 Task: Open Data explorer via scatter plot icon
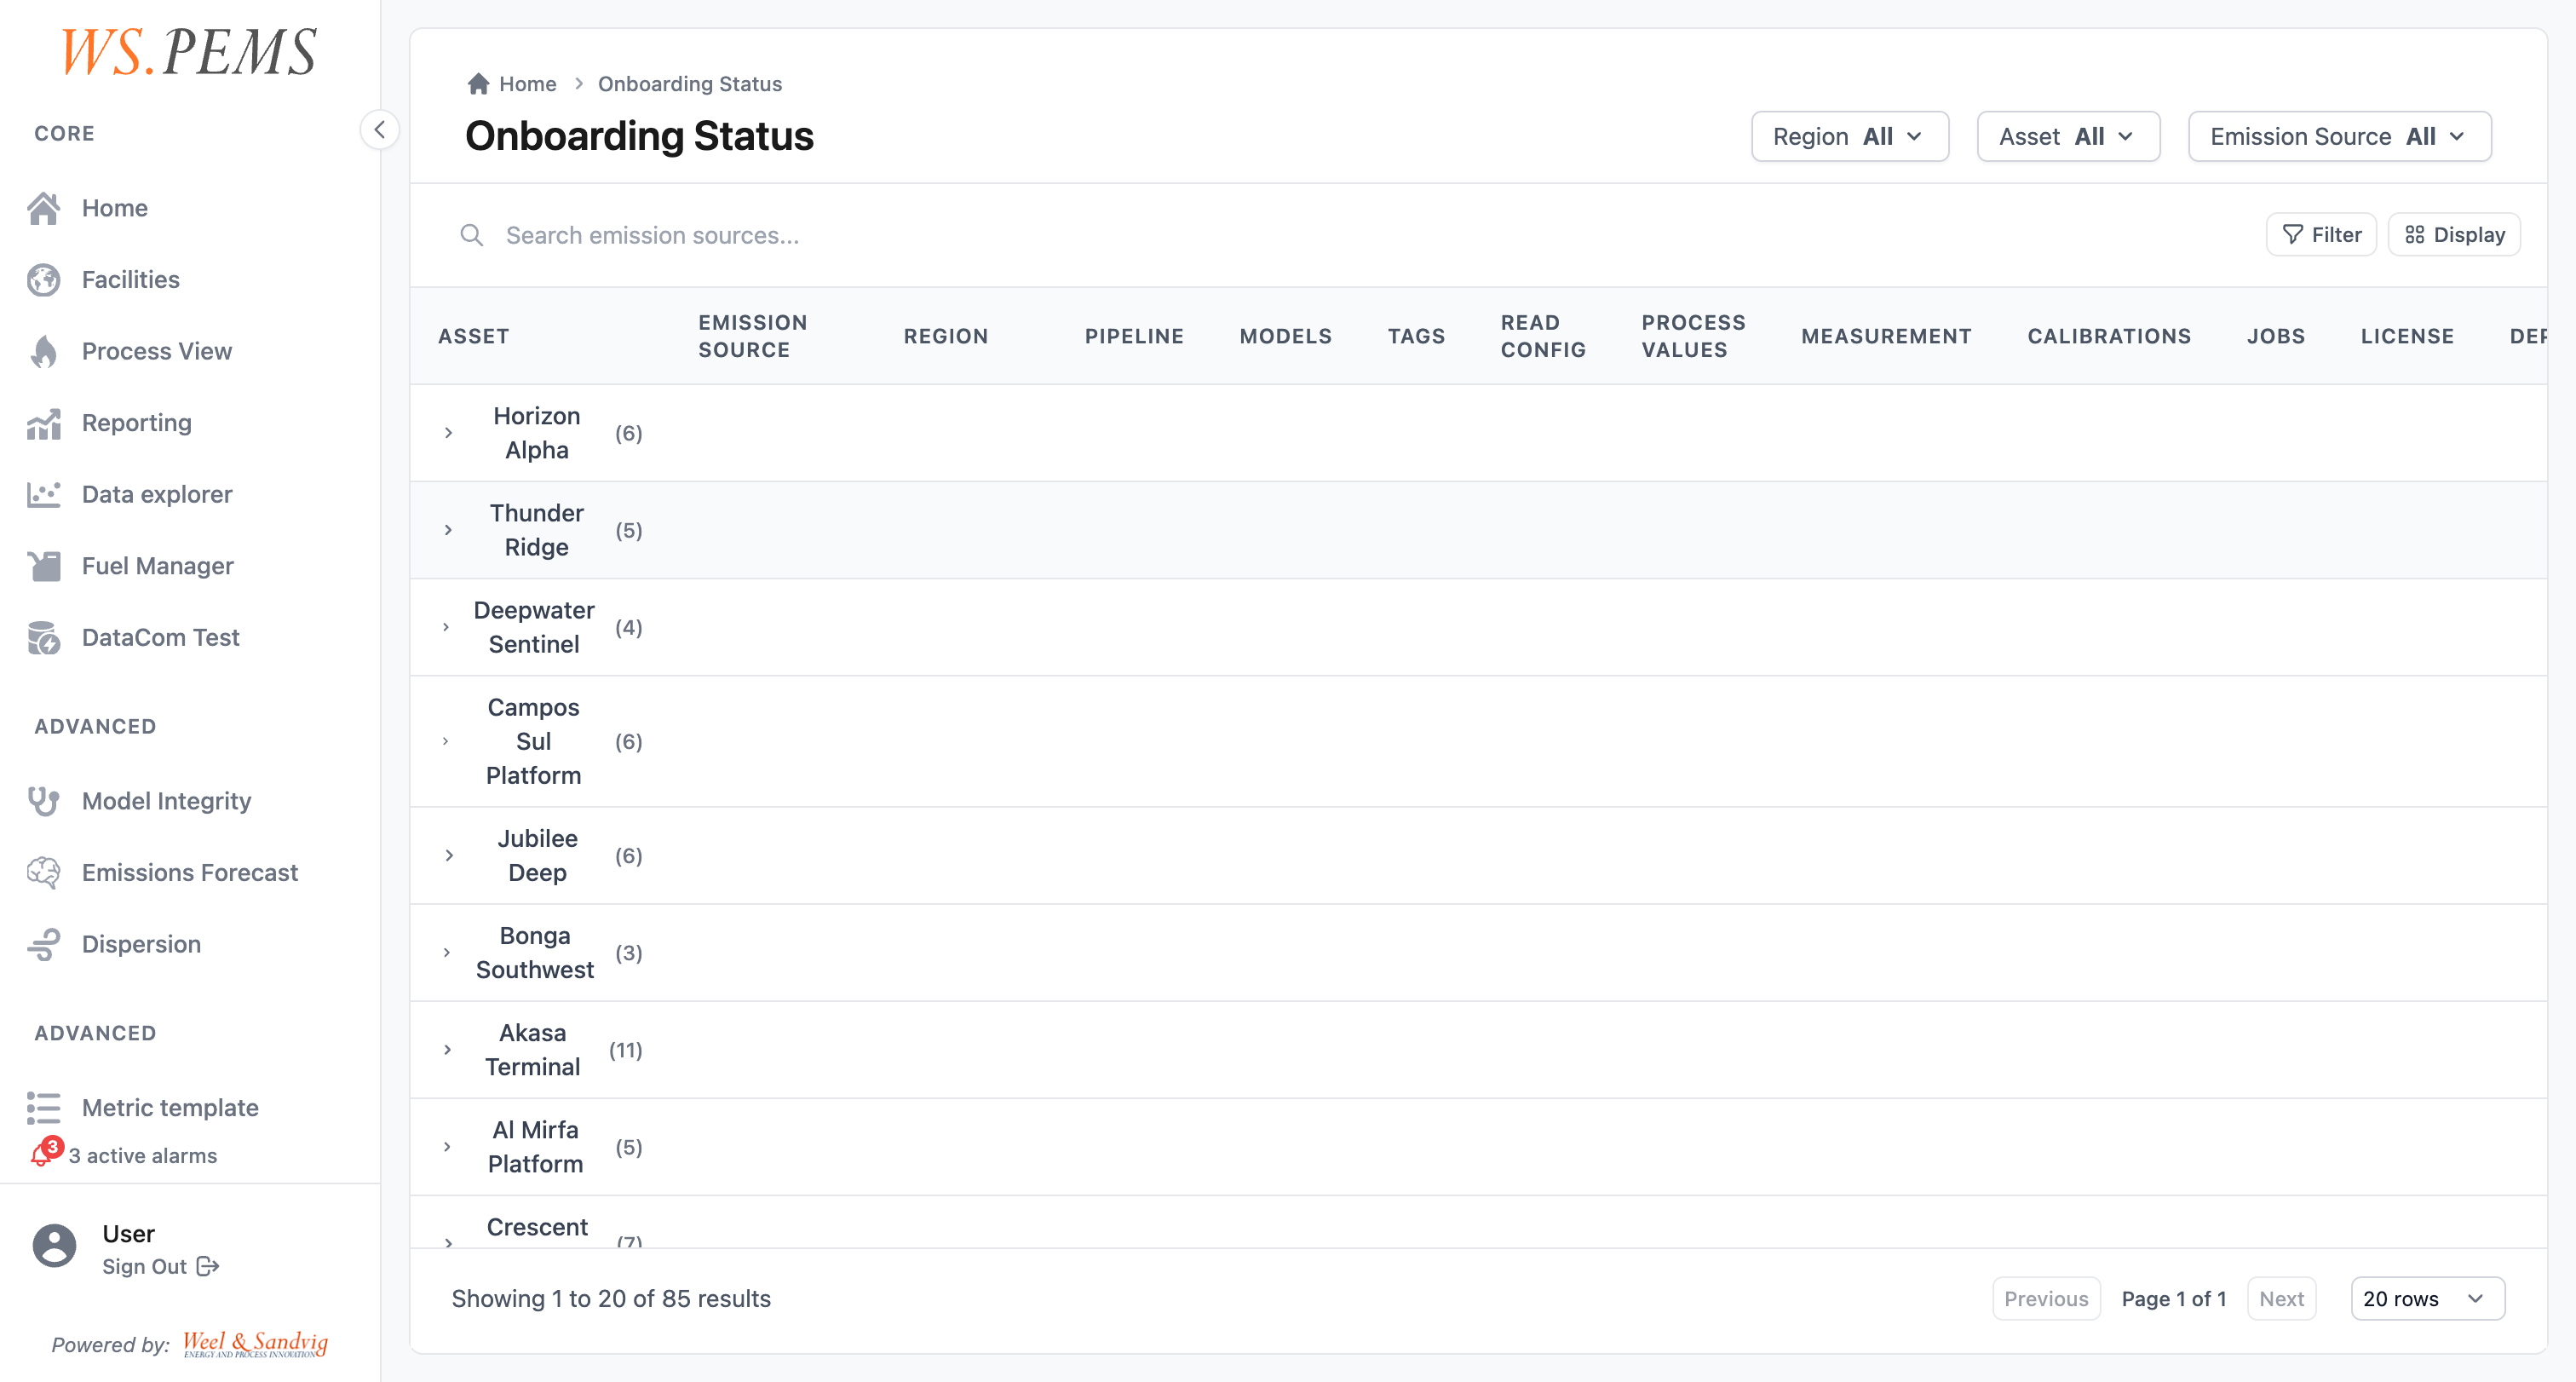point(44,494)
